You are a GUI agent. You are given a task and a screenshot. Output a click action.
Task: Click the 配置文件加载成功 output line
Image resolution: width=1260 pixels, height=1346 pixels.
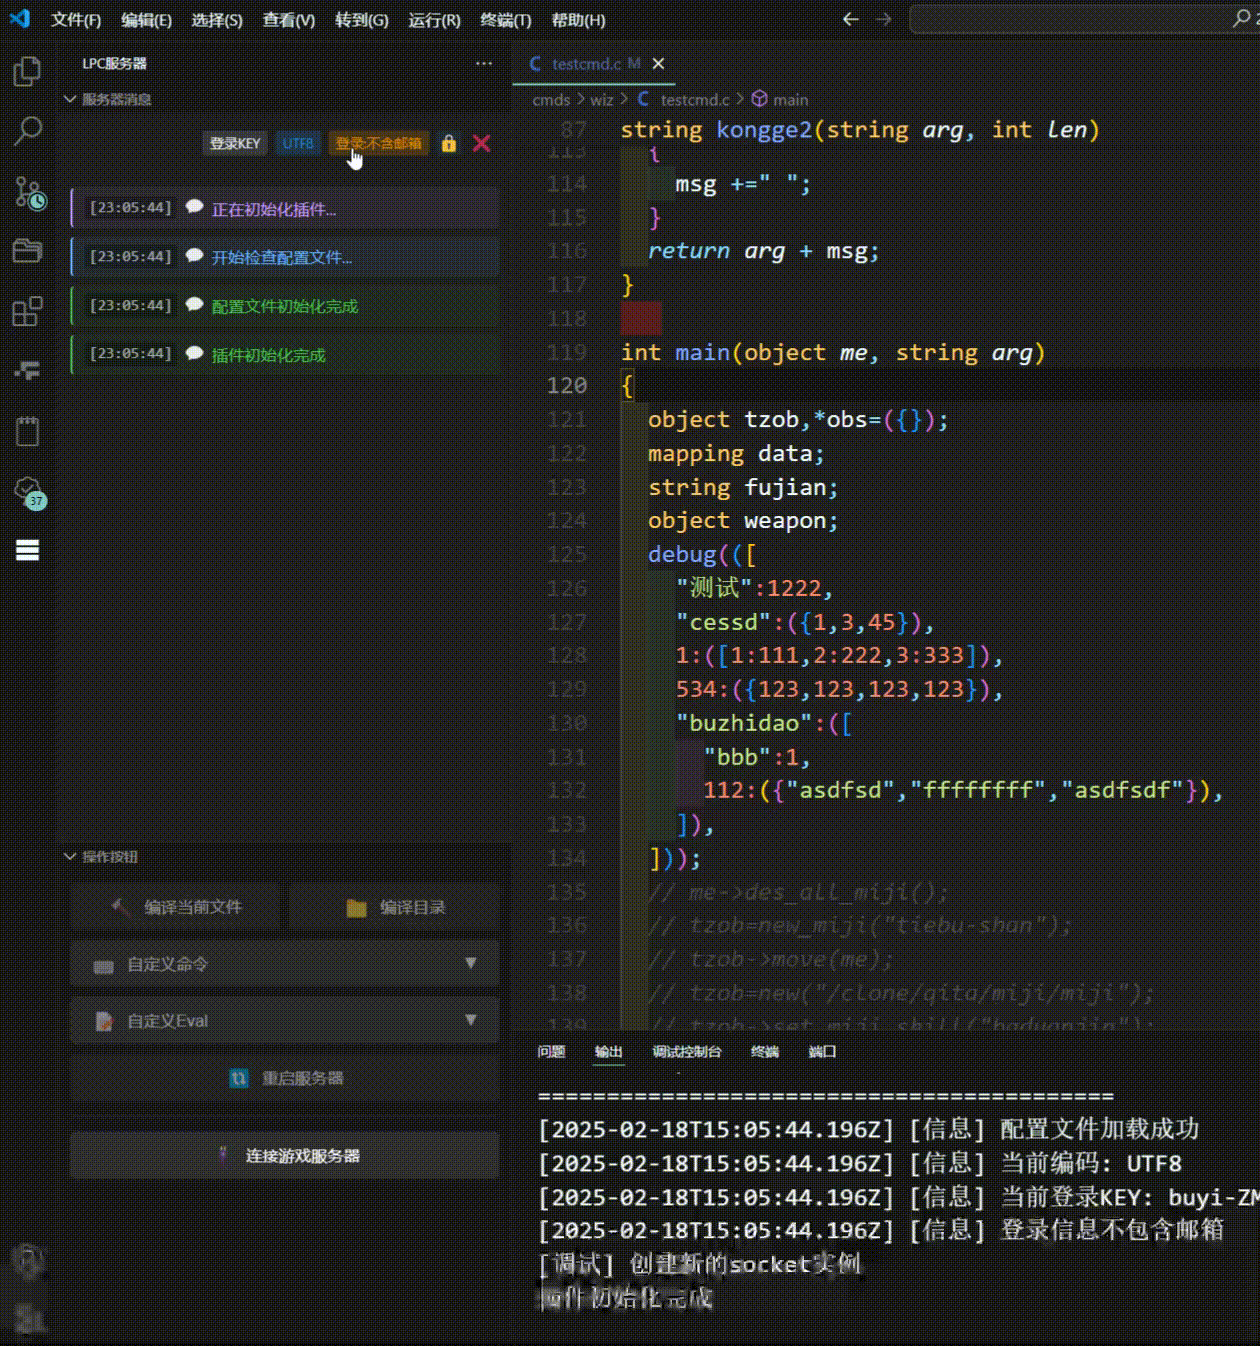point(868,1129)
